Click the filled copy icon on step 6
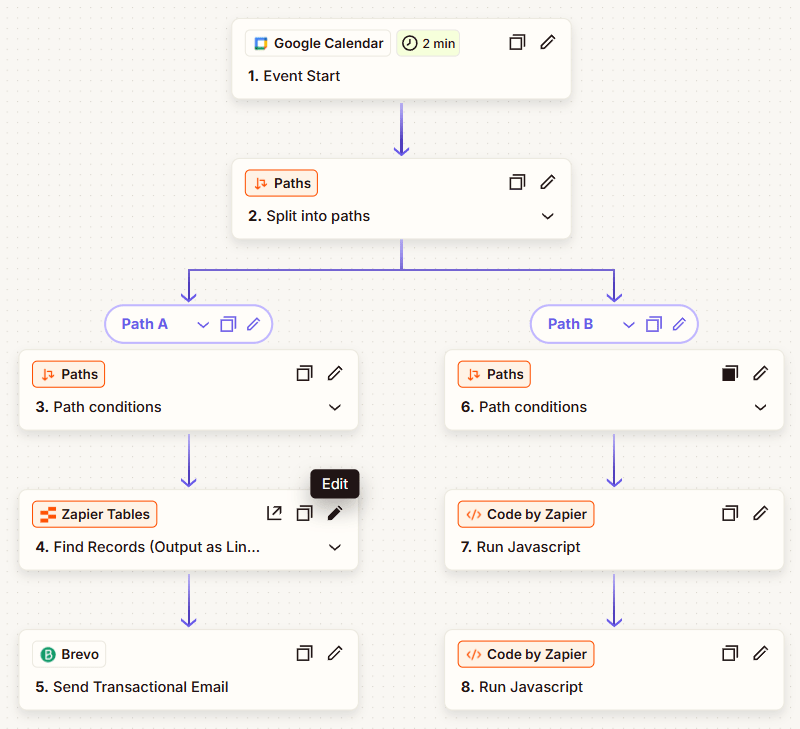This screenshot has height=729, width=800. coord(730,374)
